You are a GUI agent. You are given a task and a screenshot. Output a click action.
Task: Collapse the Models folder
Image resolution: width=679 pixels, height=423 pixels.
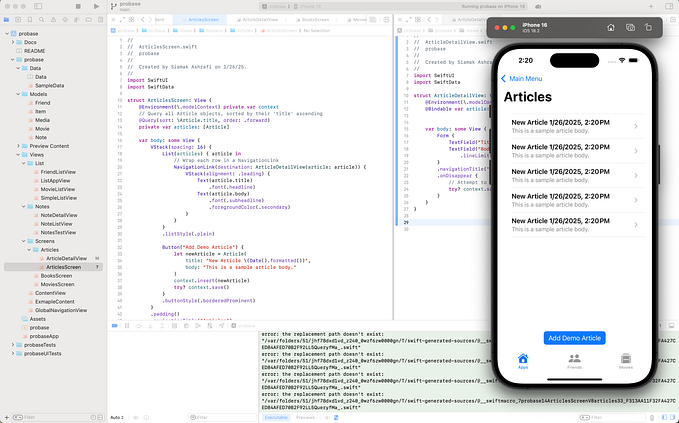(x=18, y=94)
